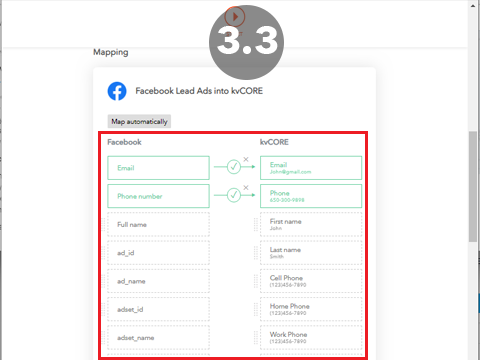Viewport: 480px width, 360px height.
Task: Select the kvCORE Work Phone field
Action: [311, 338]
